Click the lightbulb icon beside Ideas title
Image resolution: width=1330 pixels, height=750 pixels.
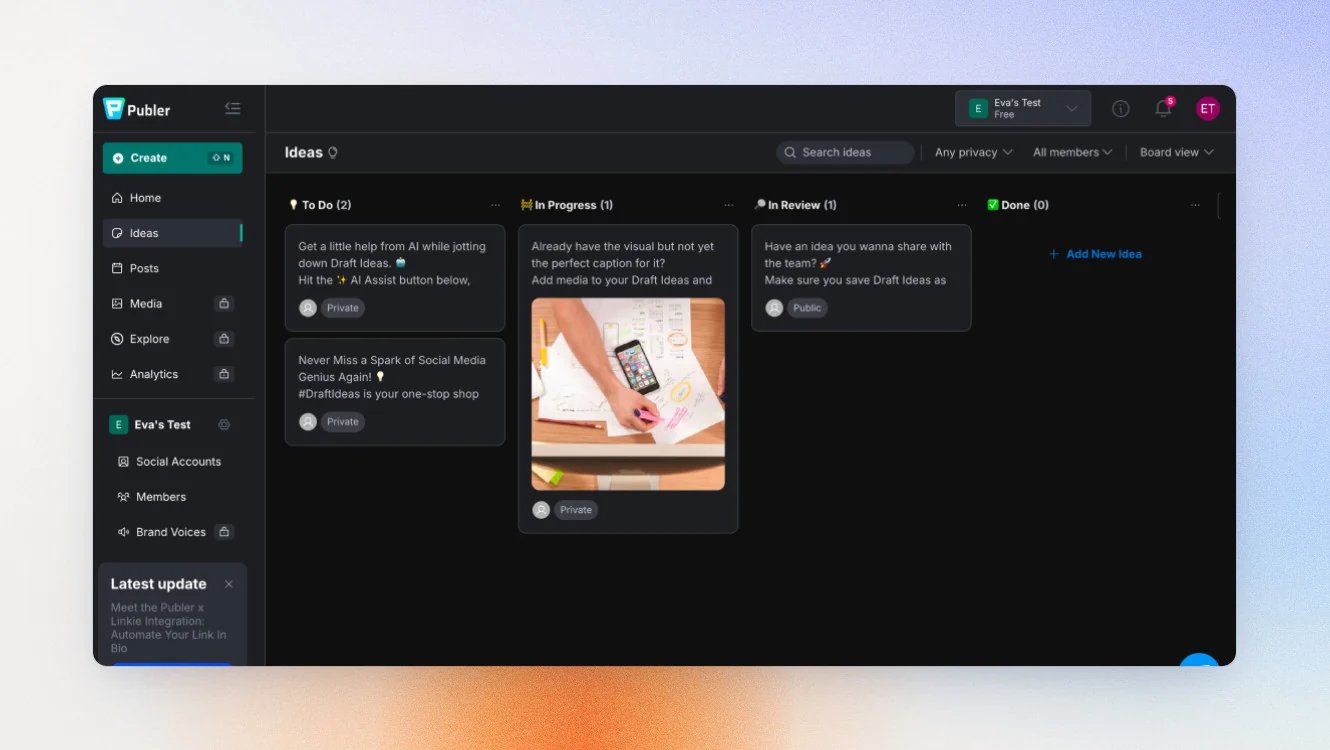coord(333,153)
